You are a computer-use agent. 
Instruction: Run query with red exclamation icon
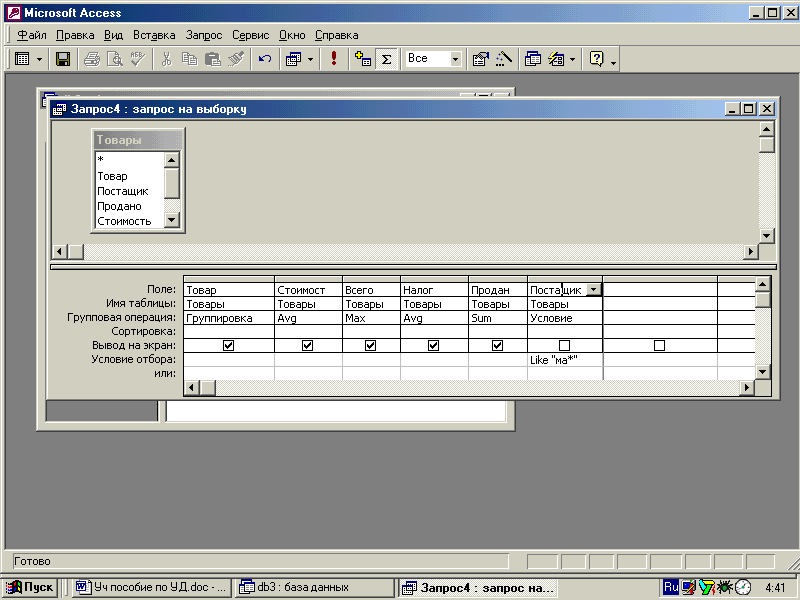tap(334, 59)
